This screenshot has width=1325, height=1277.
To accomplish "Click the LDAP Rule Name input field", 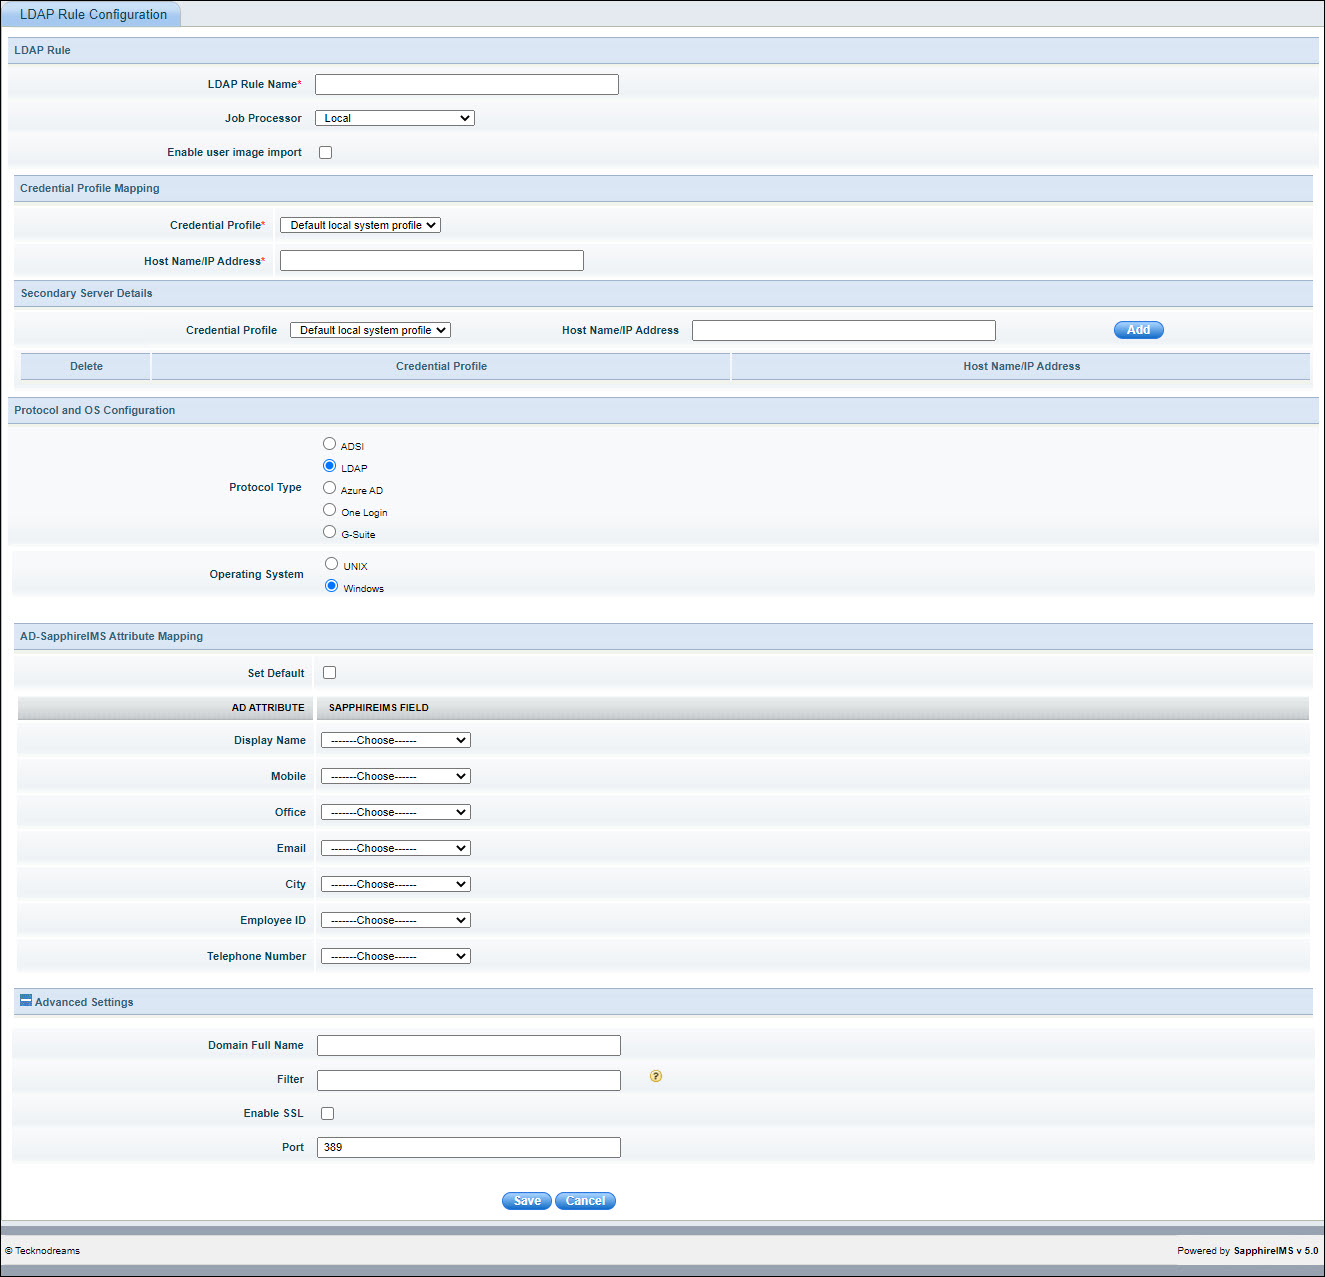I will [467, 85].
